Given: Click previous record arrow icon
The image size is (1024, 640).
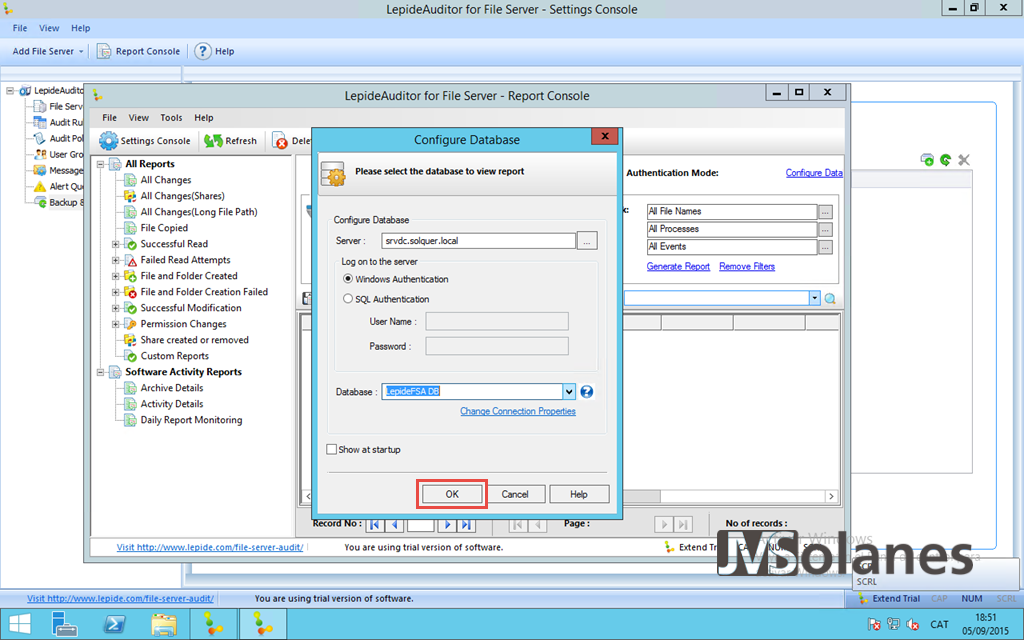Looking at the screenshot, I should (394, 524).
